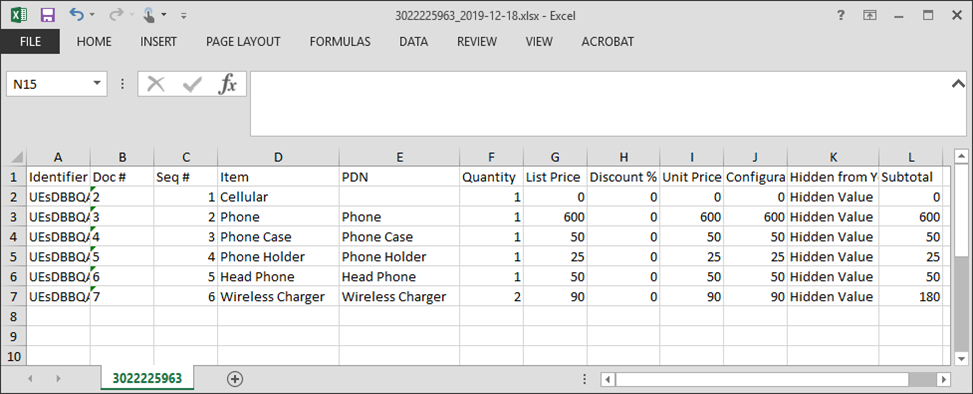973x394 pixels.
Task: Click the scroll down arrow on vertical scrollbar
Action: coord(961,358)
